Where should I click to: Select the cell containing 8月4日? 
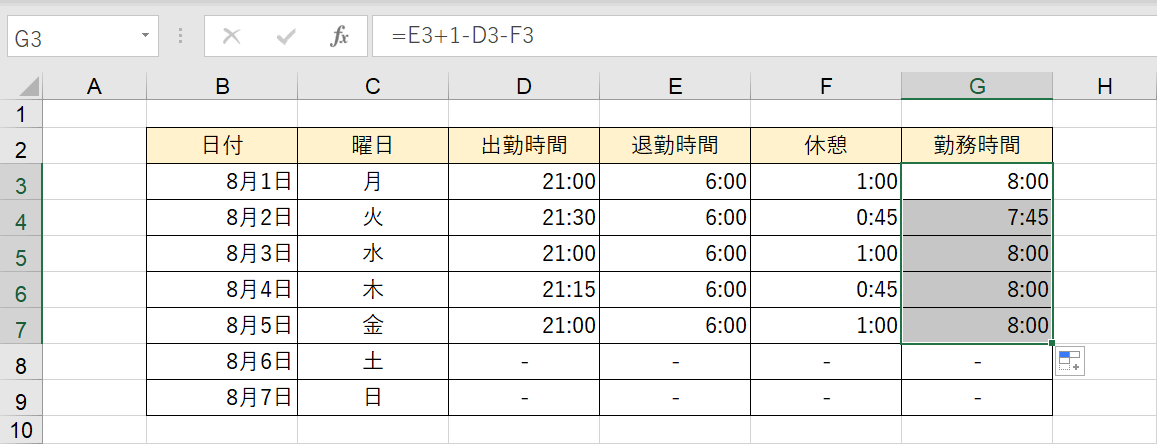(222, 289)
